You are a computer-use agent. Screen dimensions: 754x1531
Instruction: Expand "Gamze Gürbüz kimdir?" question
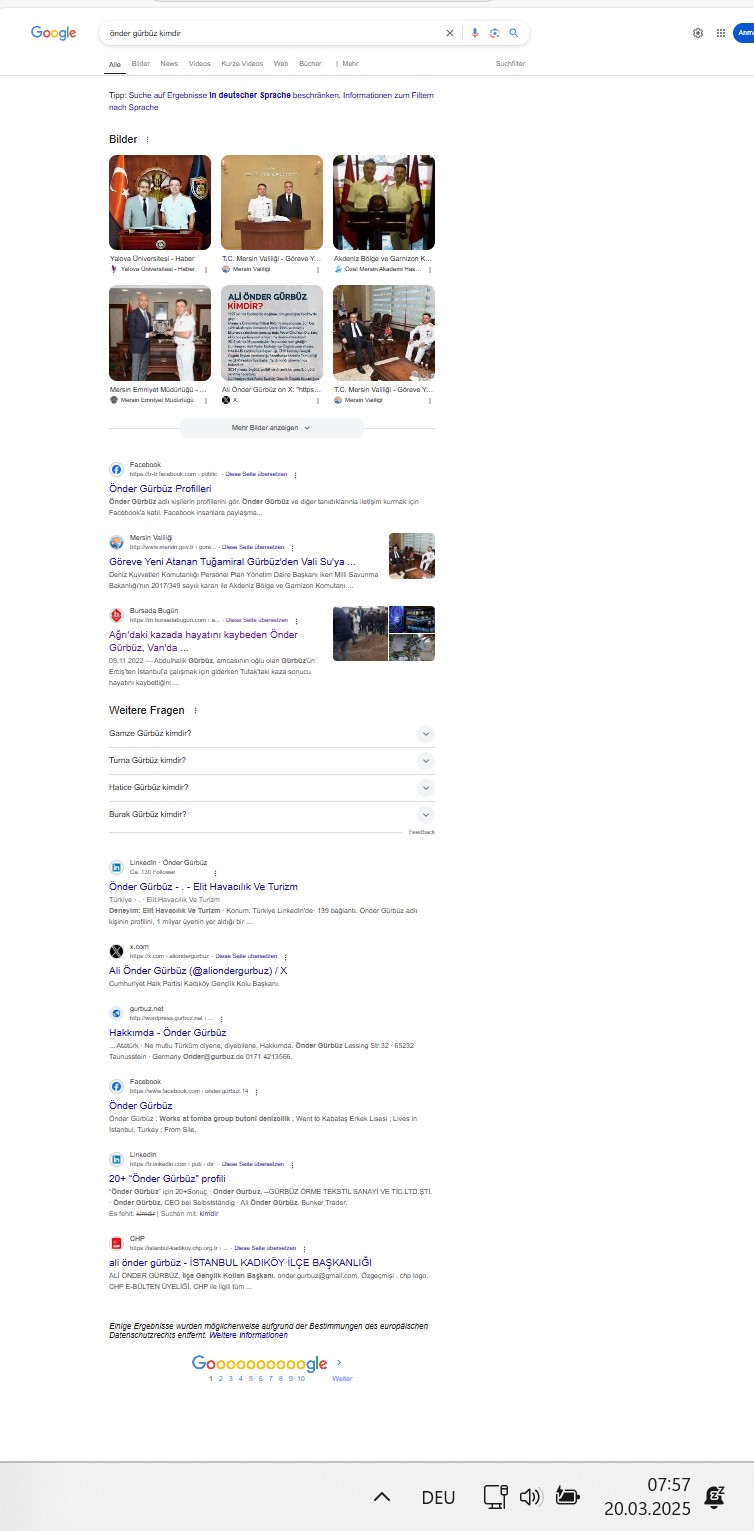[272, 734]
